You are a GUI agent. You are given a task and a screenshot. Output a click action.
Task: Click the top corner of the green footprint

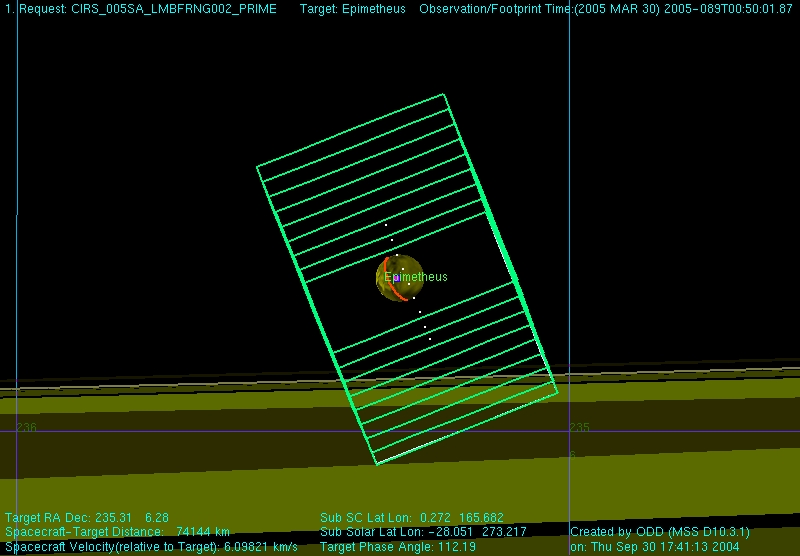click(x=443, y=95)
